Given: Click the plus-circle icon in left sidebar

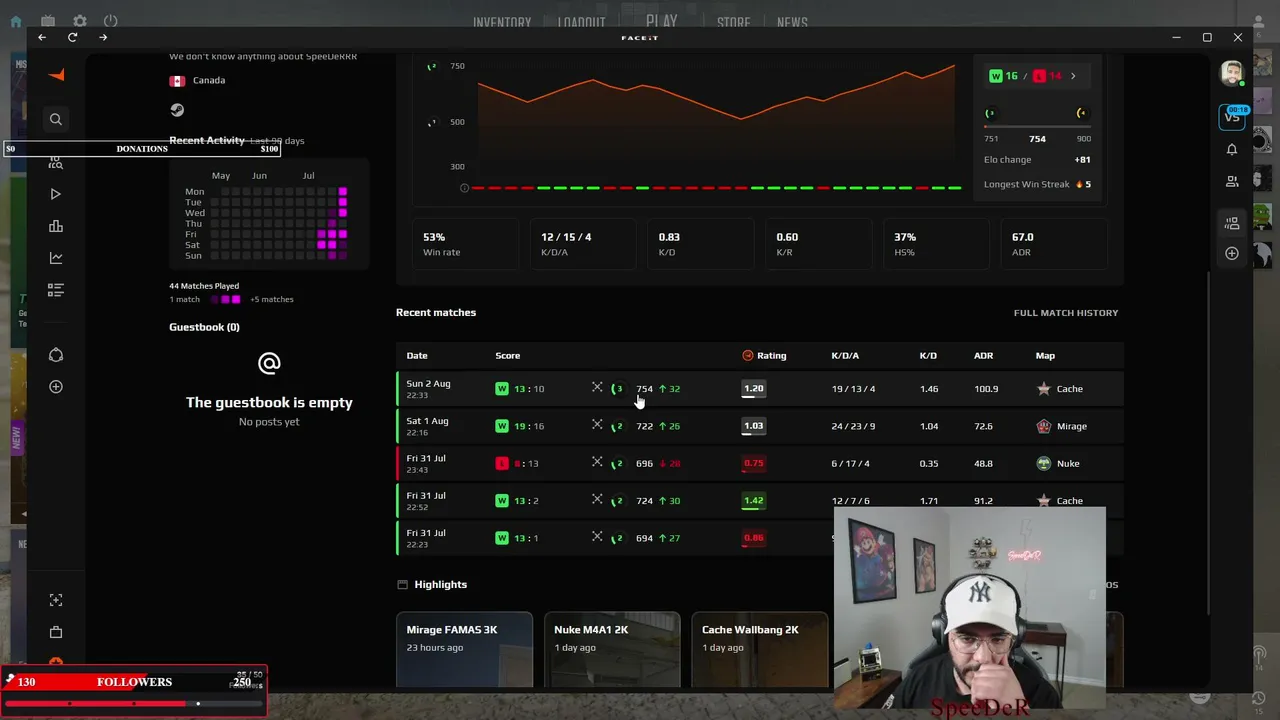Looking at the screenshot, I should point(56,387).
